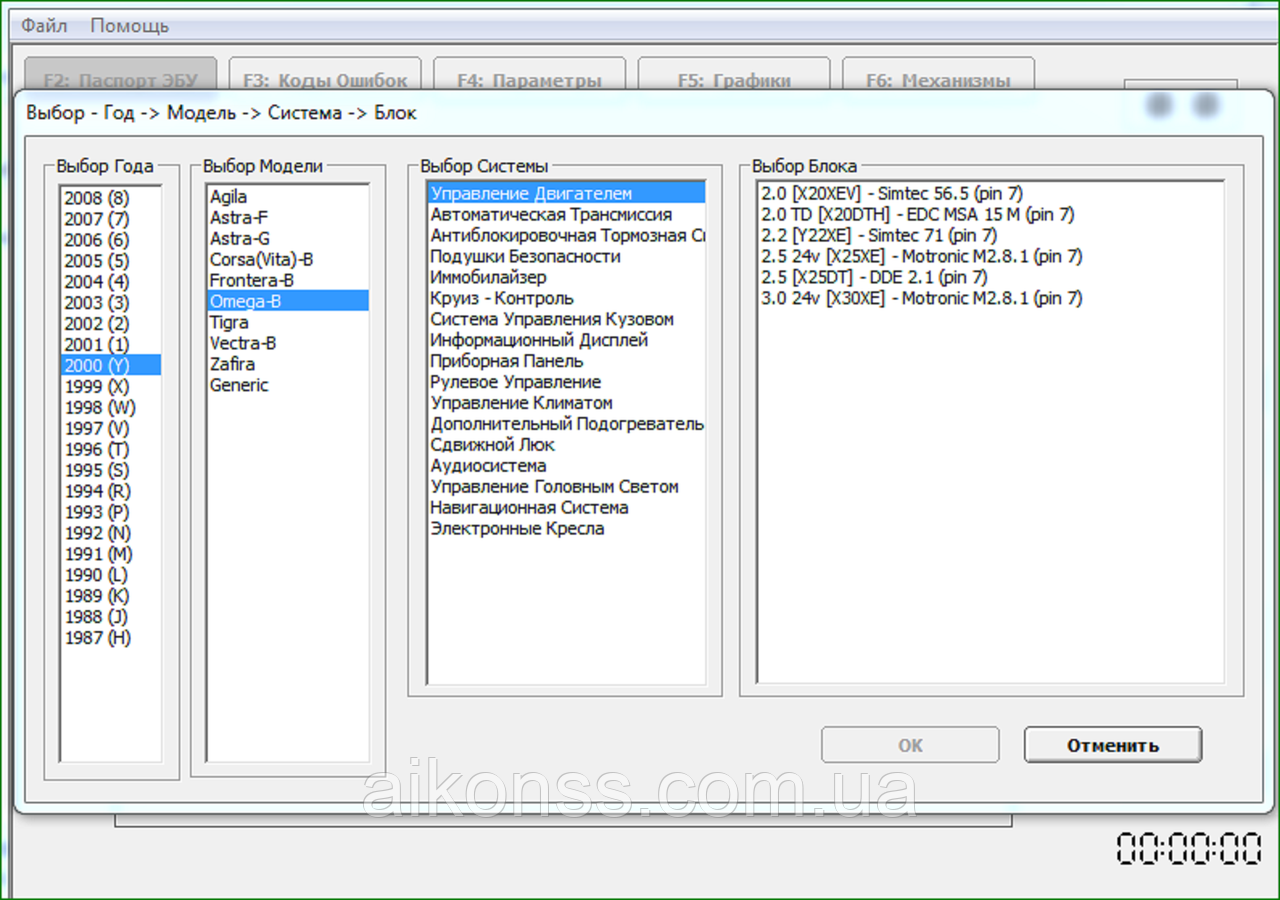Select year 2000 (Y)
Screen dimensions: 1280x900
pyautogui.click(x=110, y=366)
